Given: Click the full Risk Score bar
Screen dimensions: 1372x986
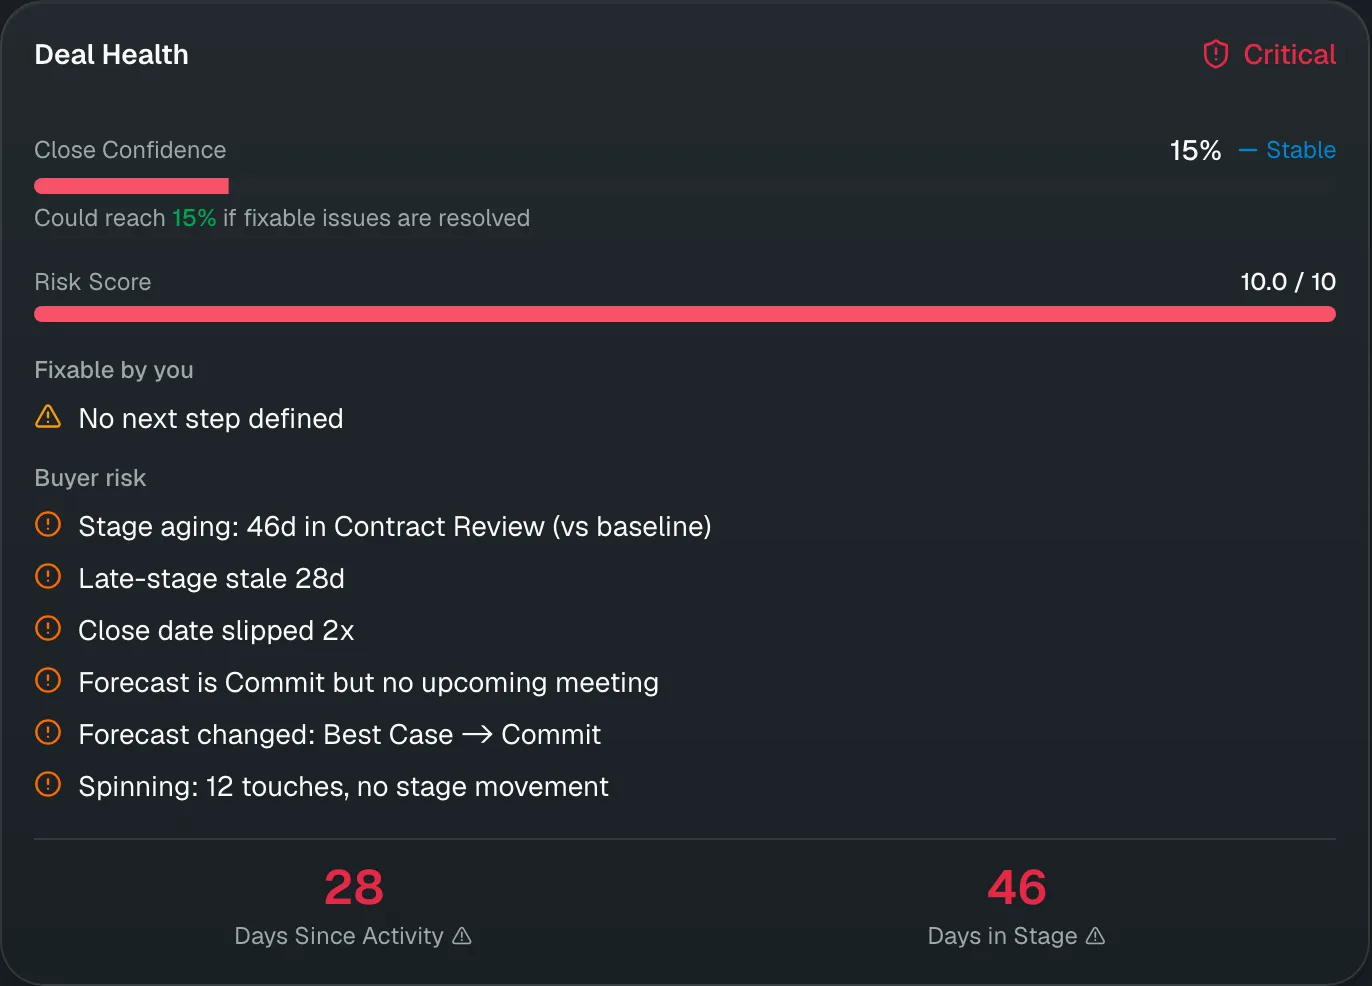Looking at the screenshot, I should coord(685,314).
